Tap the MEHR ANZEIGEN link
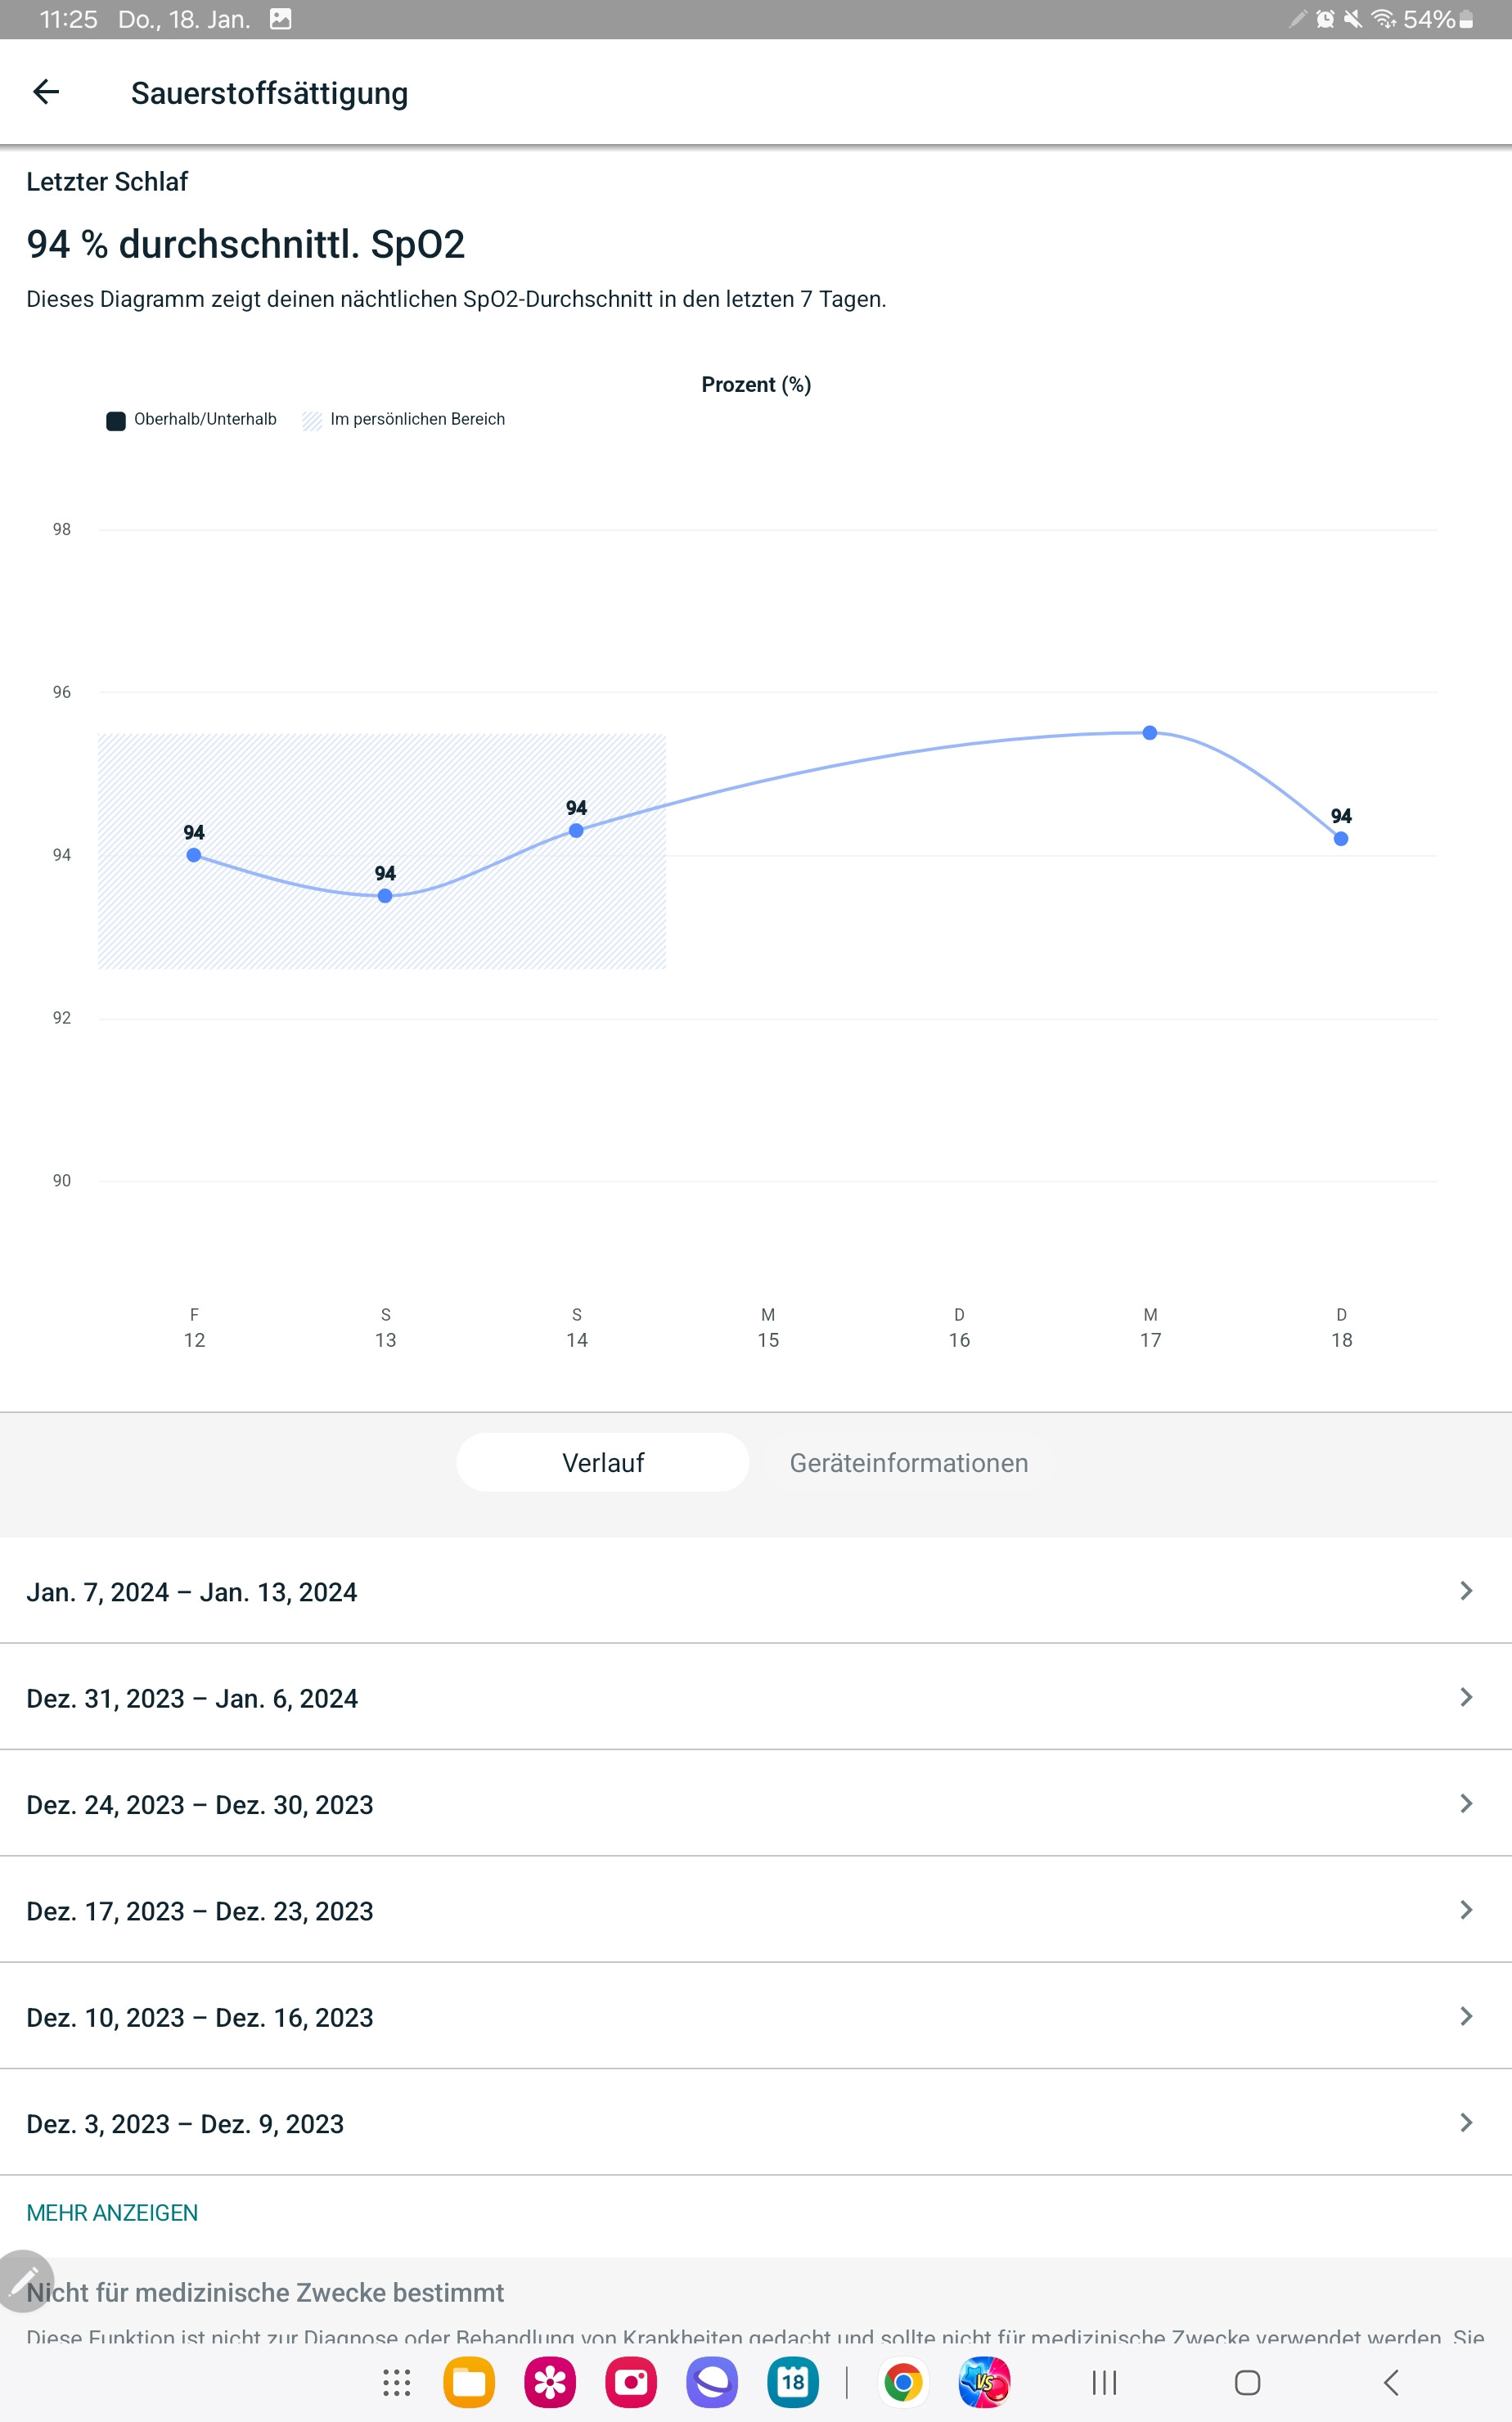The height and width of the screenshot is (2422, 1512). [112, 2212]
